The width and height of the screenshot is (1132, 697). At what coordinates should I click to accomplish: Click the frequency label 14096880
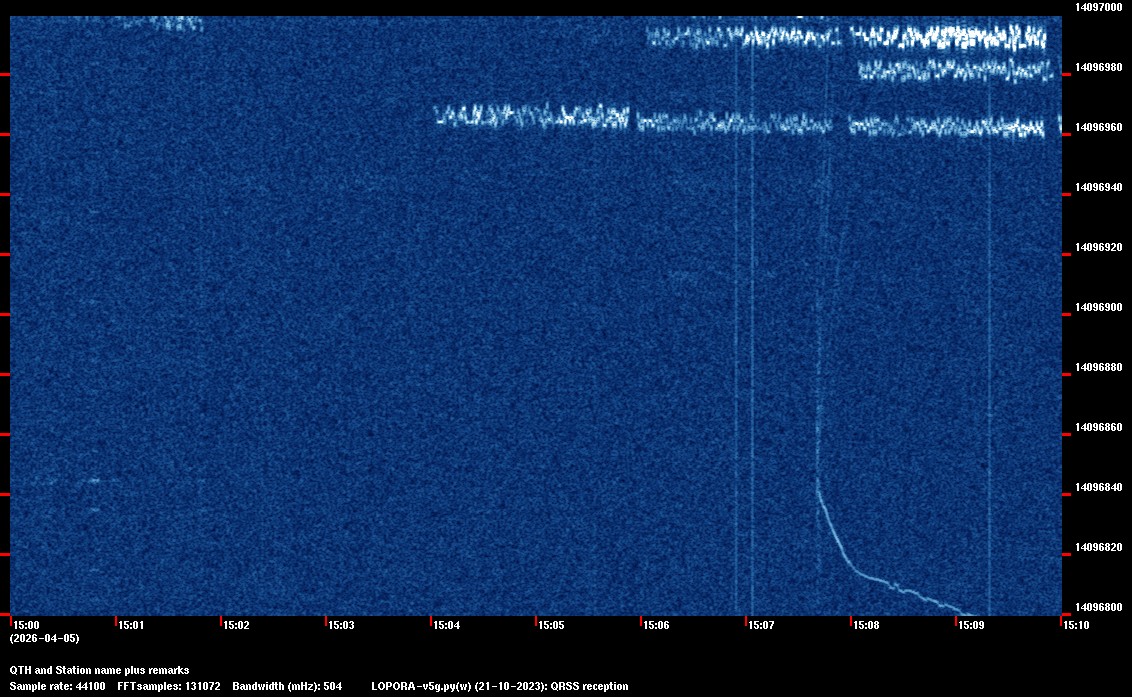point(1098,367)
